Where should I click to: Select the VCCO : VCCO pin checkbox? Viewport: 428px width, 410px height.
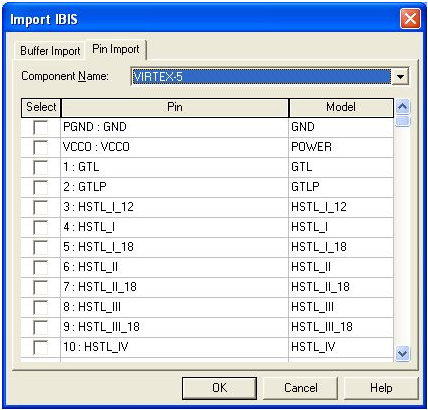click(41, 147)
